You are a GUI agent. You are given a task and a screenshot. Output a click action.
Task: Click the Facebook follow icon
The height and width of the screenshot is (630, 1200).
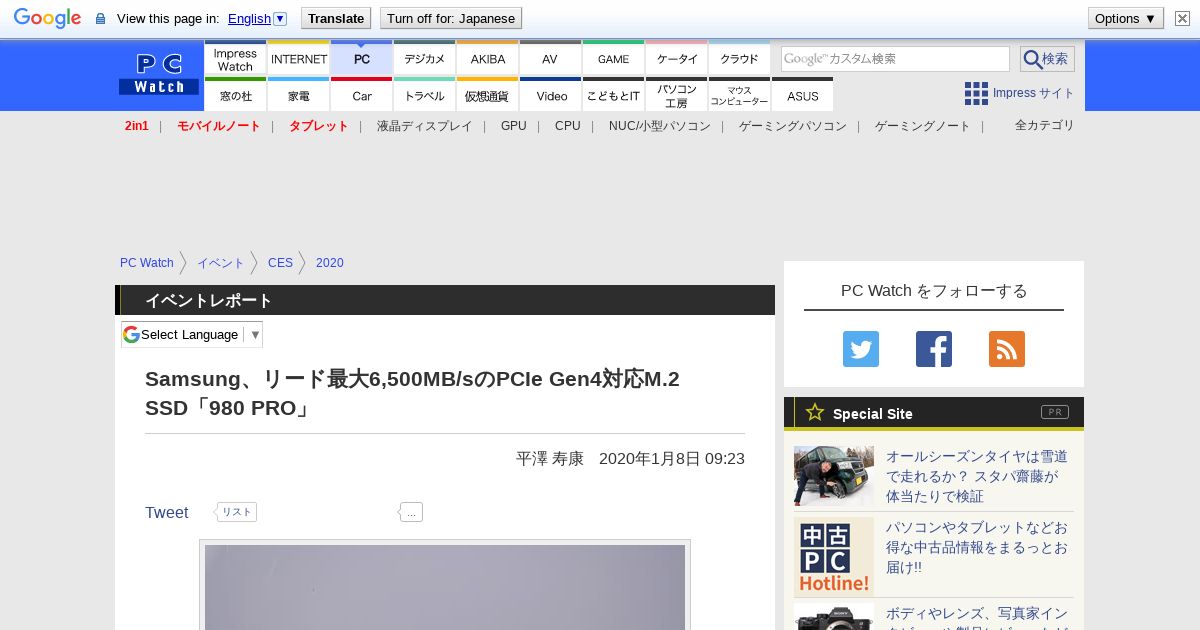(x=934, y=349)
